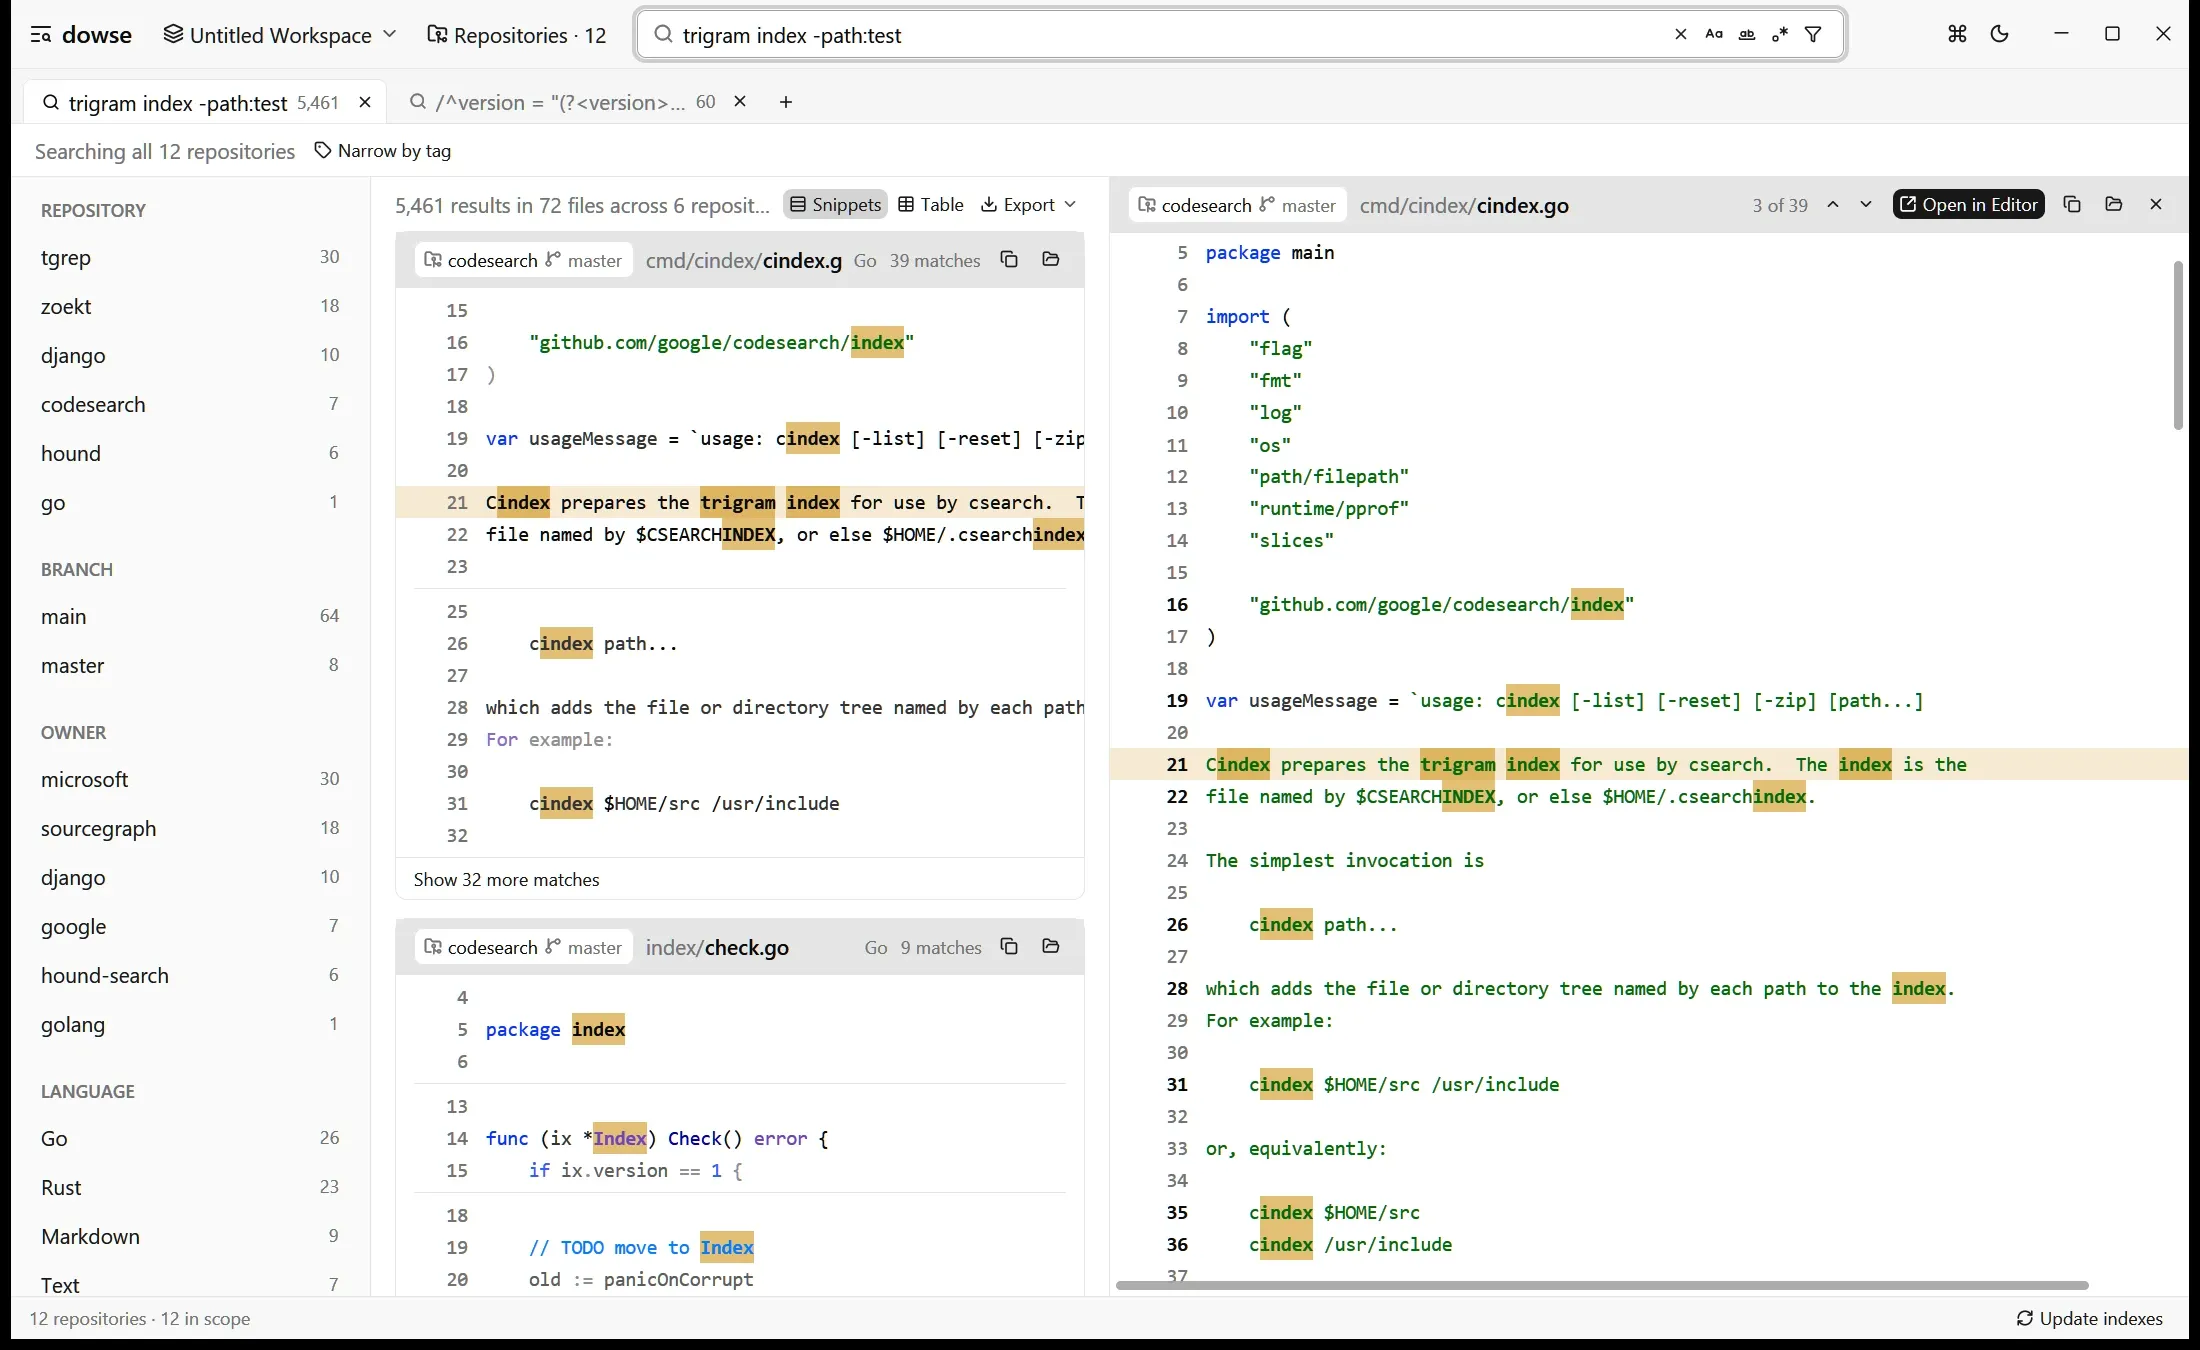Close the /^version search tab

tap(740, 102)
